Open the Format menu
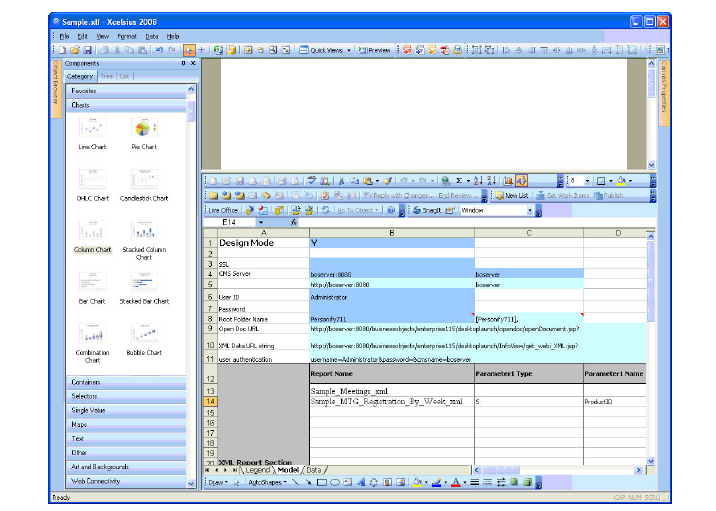Image resolution: width=716 pixels, height=511 pixels. point(127,36)
